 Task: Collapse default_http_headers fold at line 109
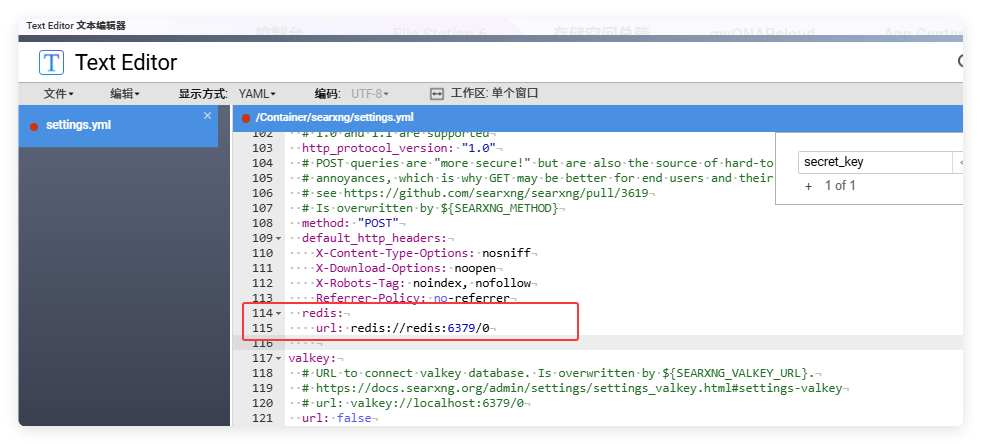click(278, 238)
